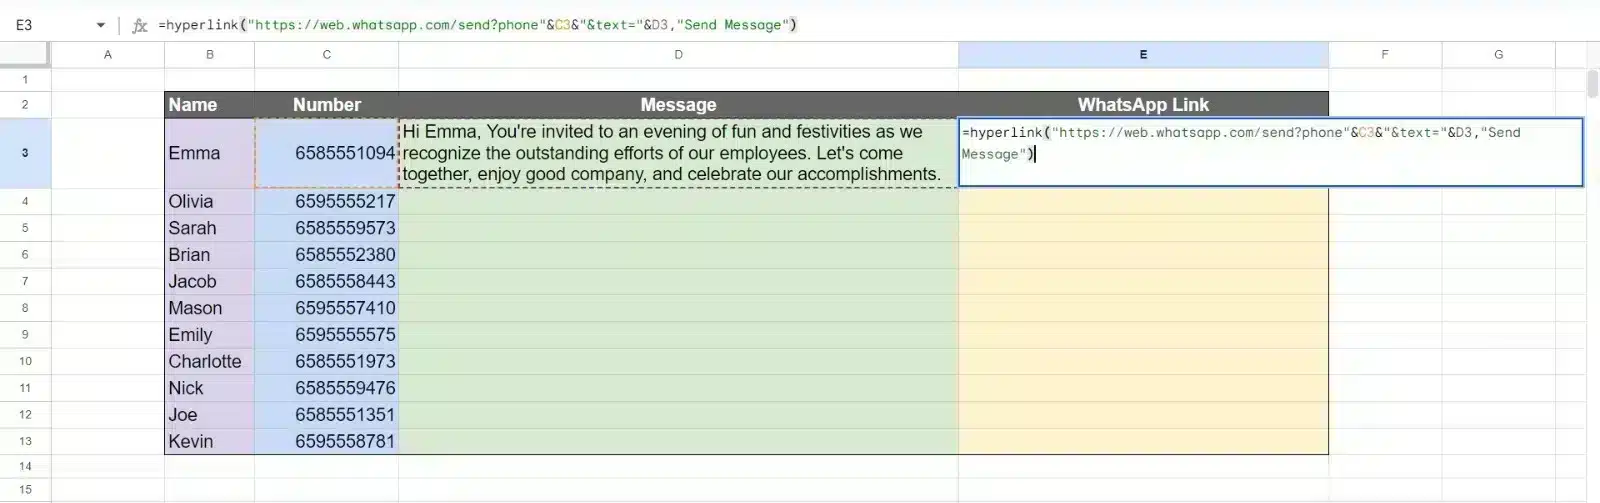Select the cell containing Sarah
The height and width of the screenshot is (503, 1600).
pos(210,228)
